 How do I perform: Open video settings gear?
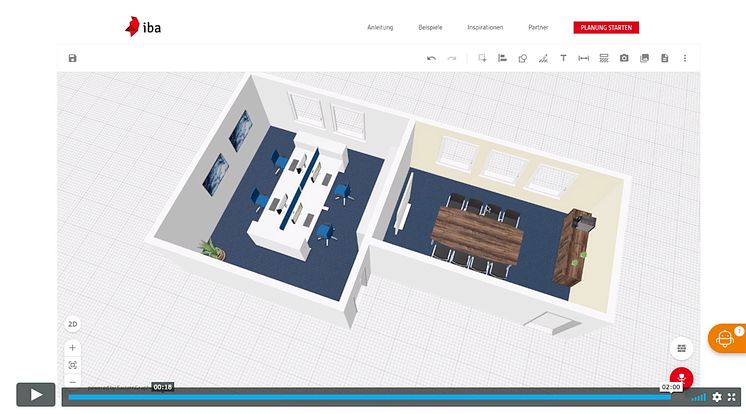pos(717,397)
